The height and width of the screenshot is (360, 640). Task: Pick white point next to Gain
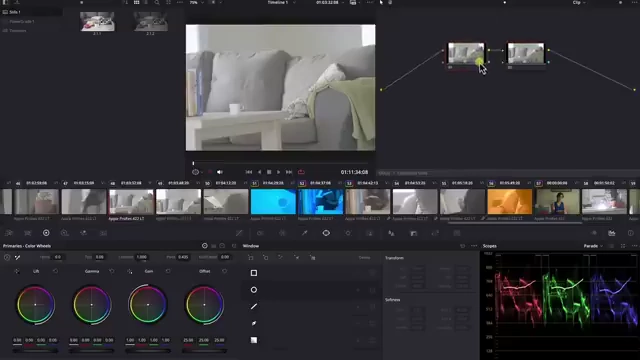point(130,271)
